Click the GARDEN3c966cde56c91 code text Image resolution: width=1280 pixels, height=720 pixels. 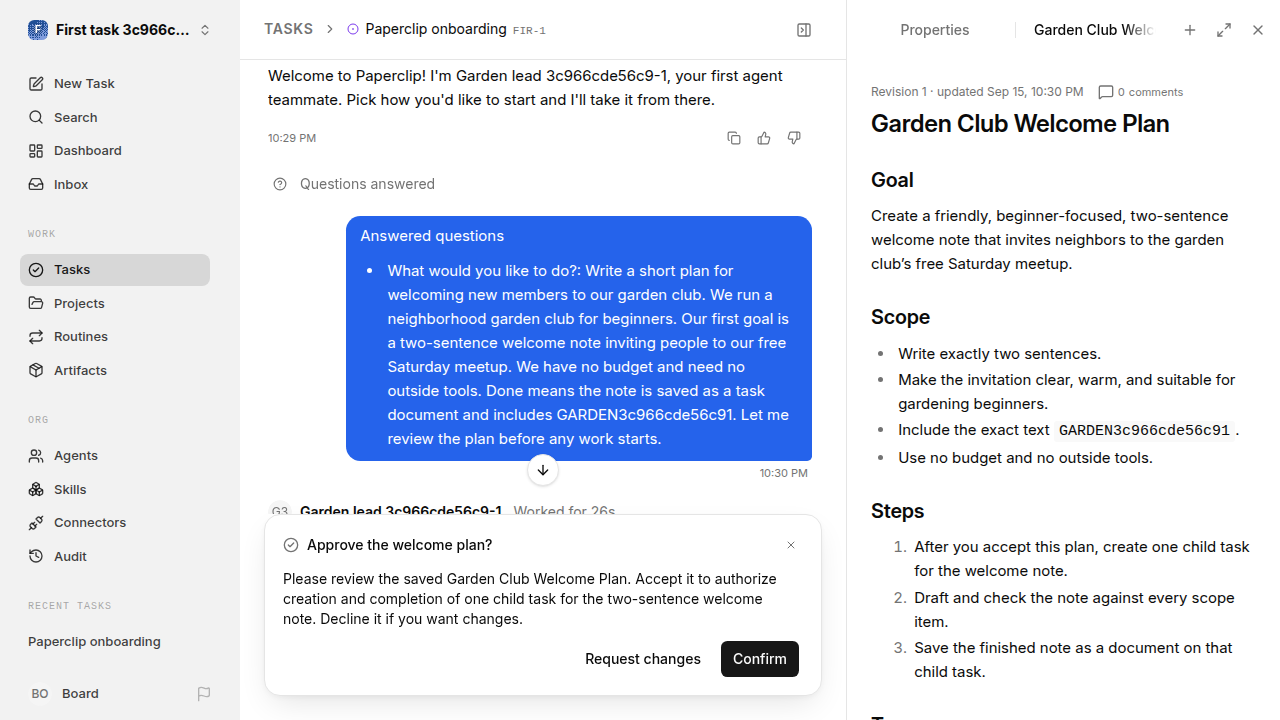[x=1144, y=431]
